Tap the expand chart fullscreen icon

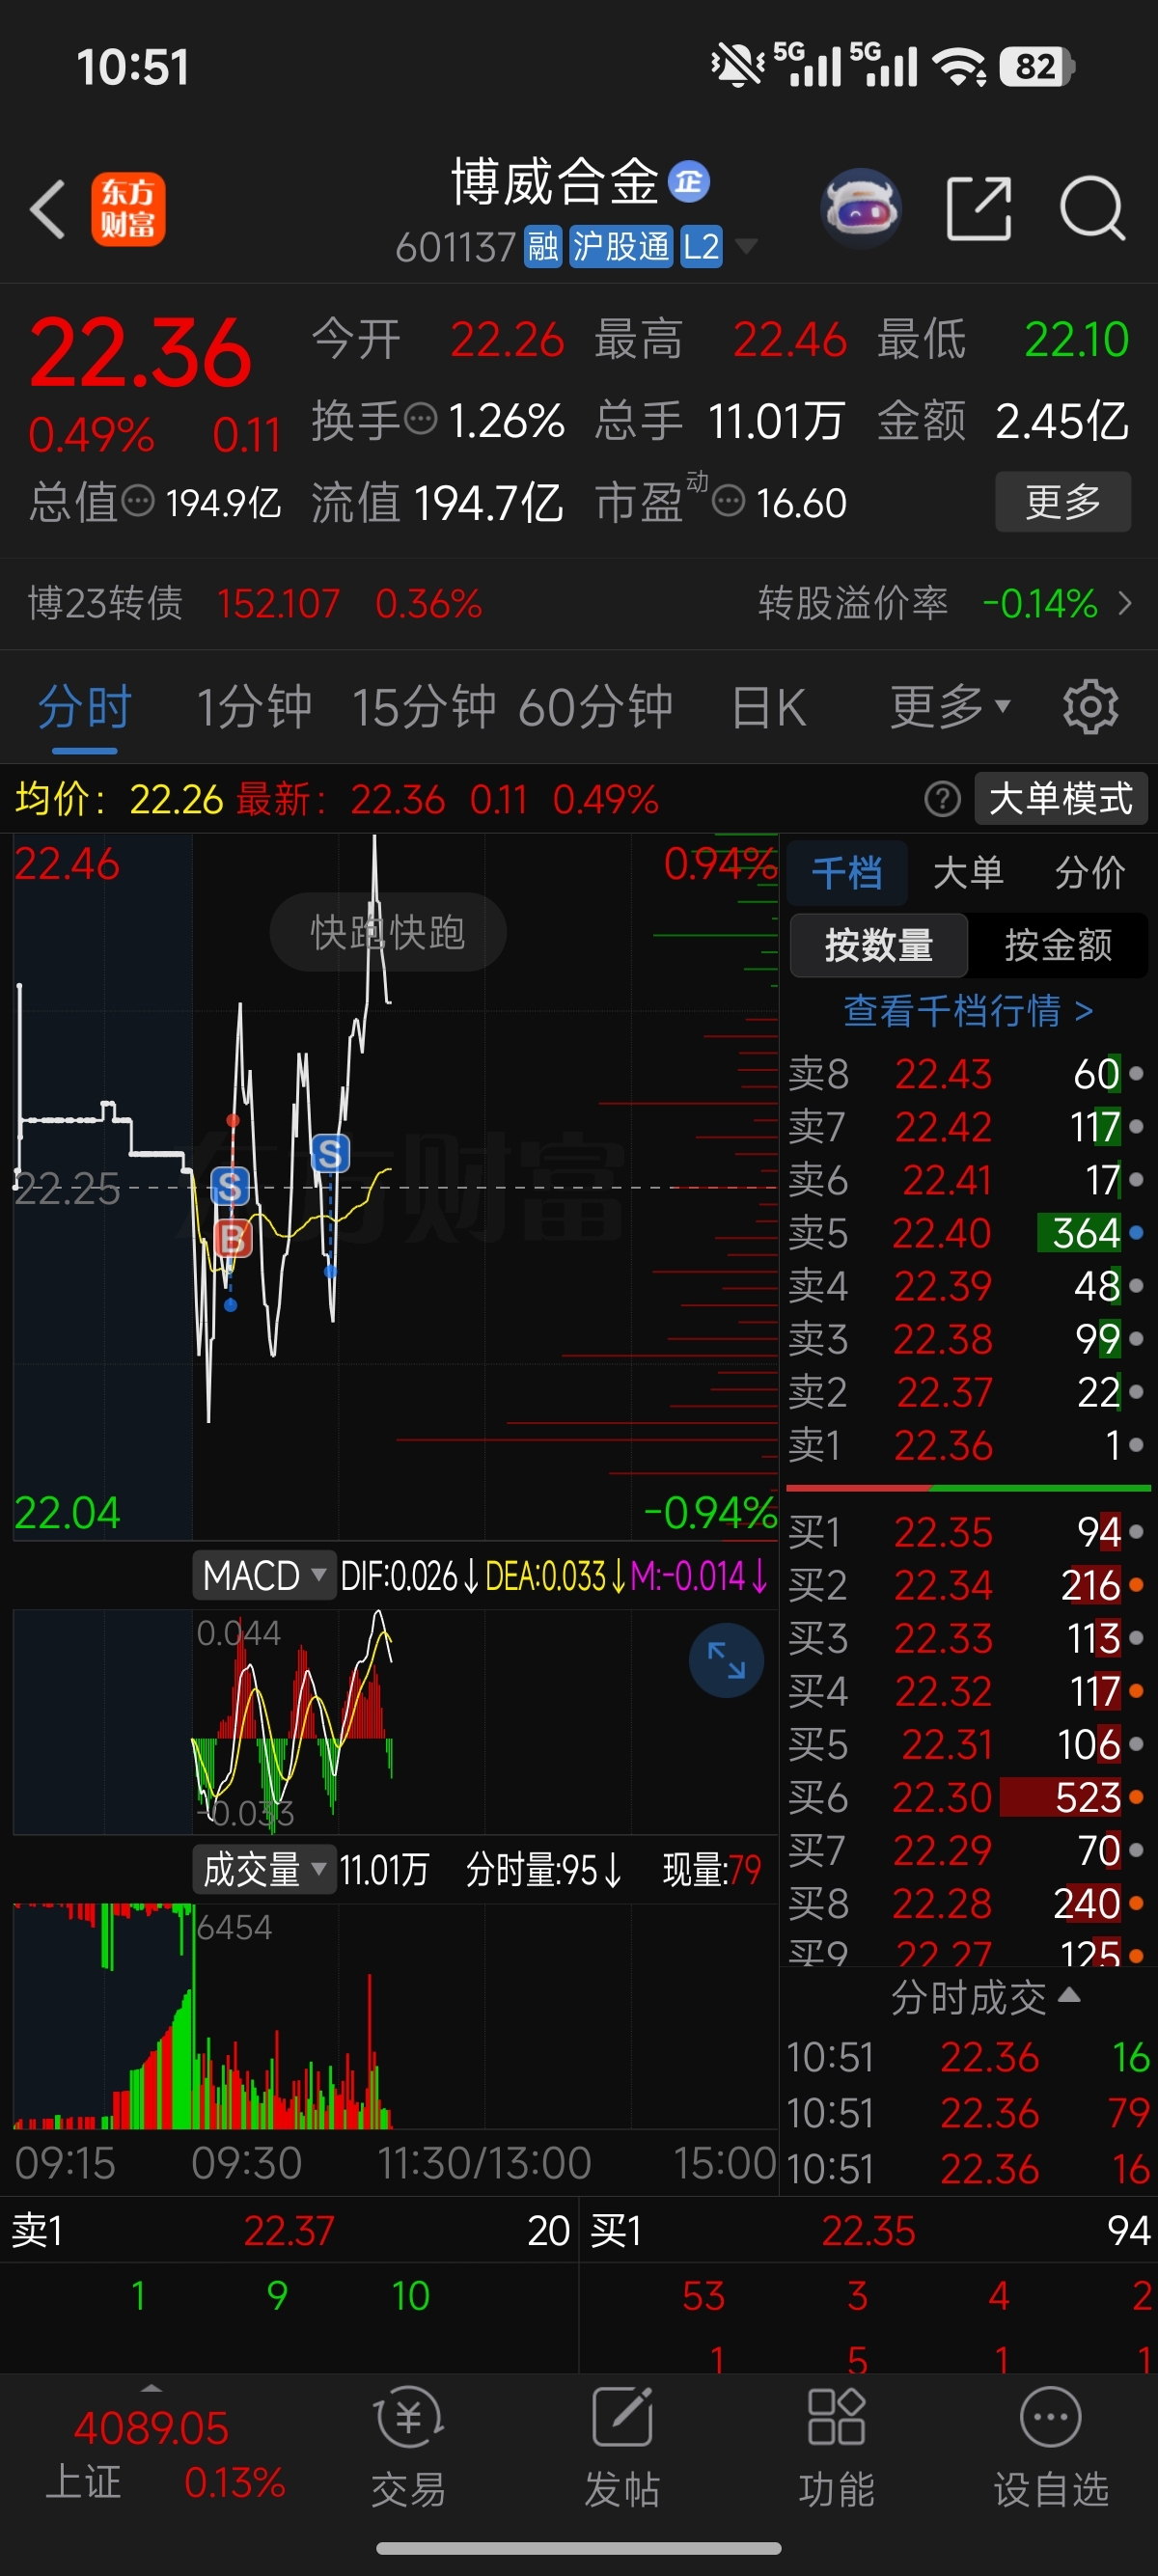click(727, 1661)
